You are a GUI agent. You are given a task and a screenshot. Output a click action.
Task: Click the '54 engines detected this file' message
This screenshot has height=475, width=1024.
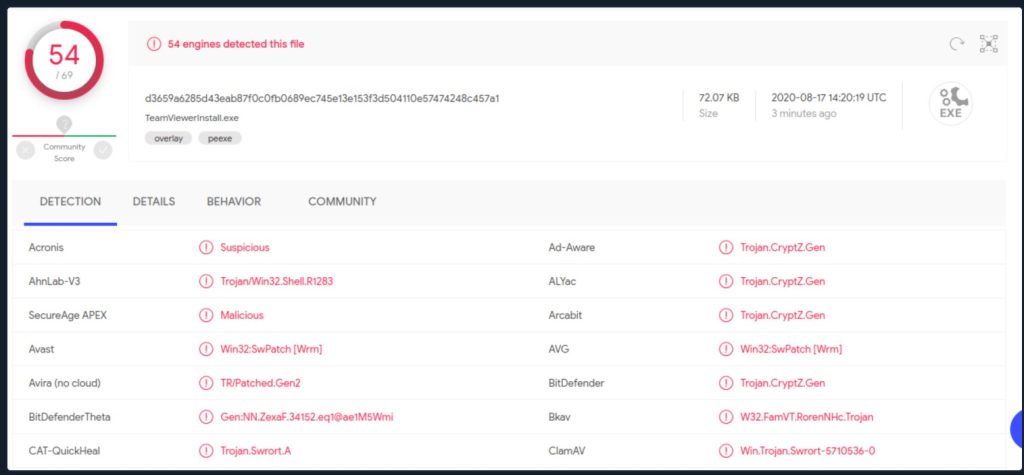point(236,44)
